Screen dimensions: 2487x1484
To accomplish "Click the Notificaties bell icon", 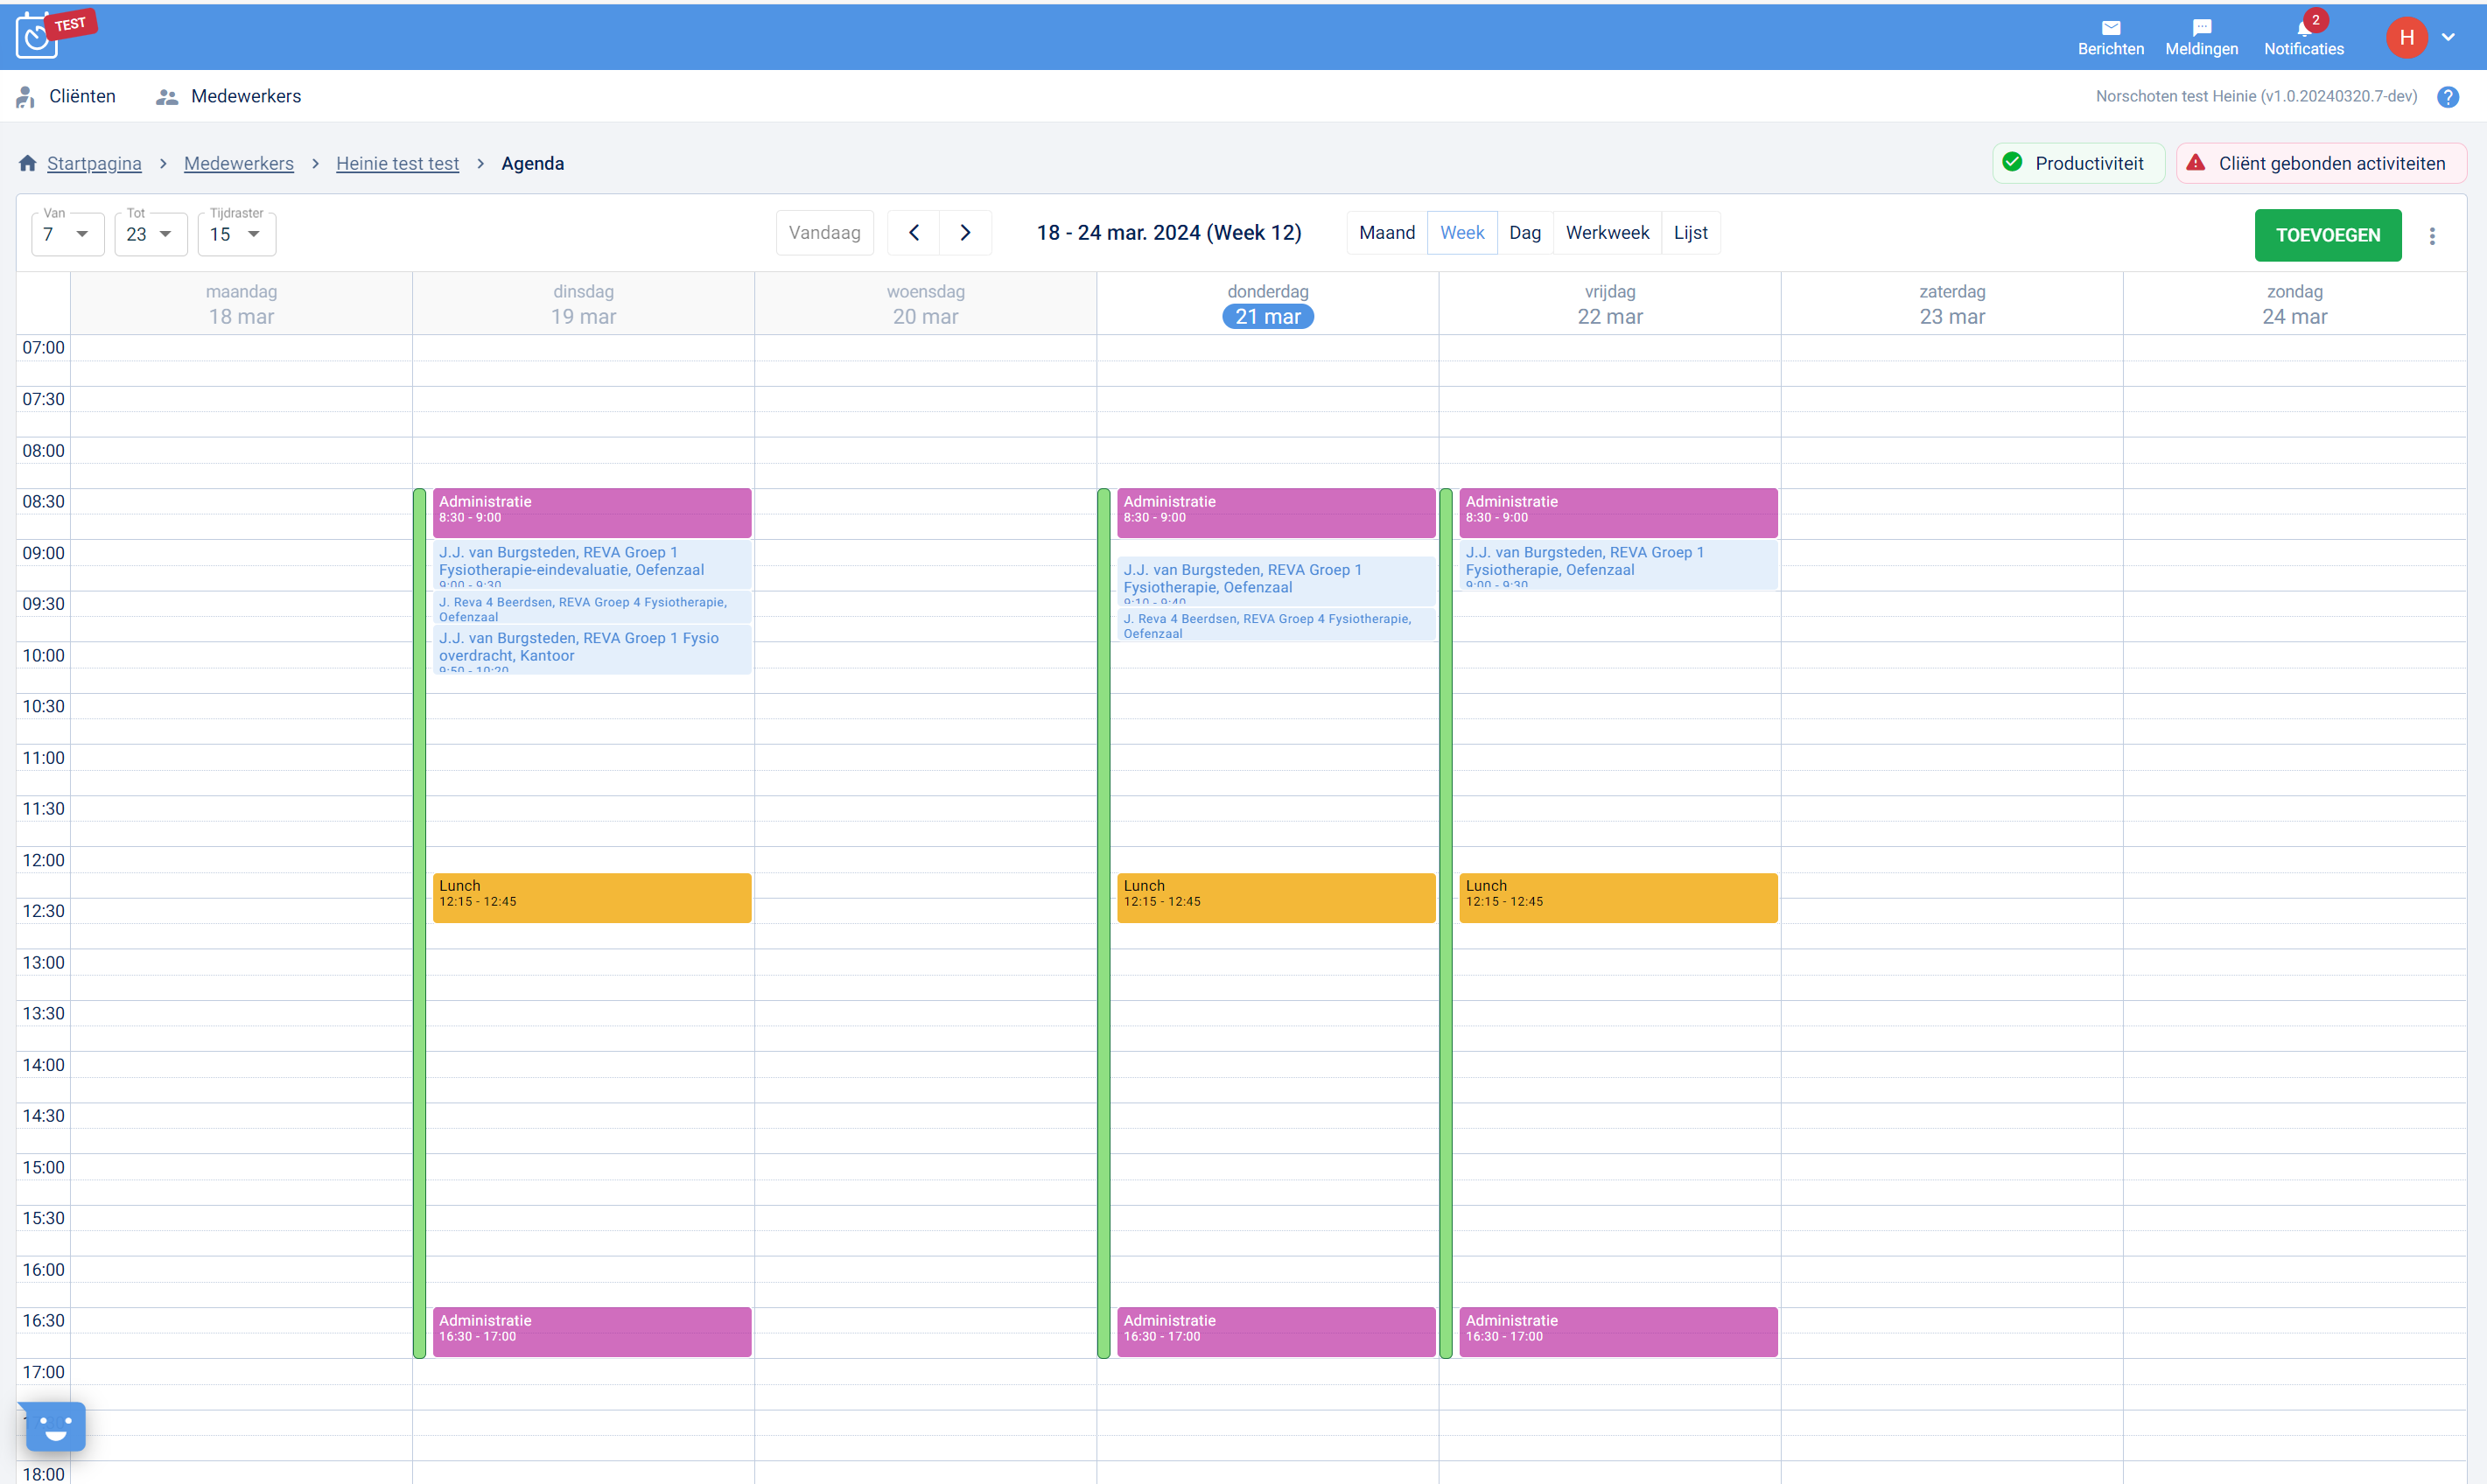I will click(2303, 28).
